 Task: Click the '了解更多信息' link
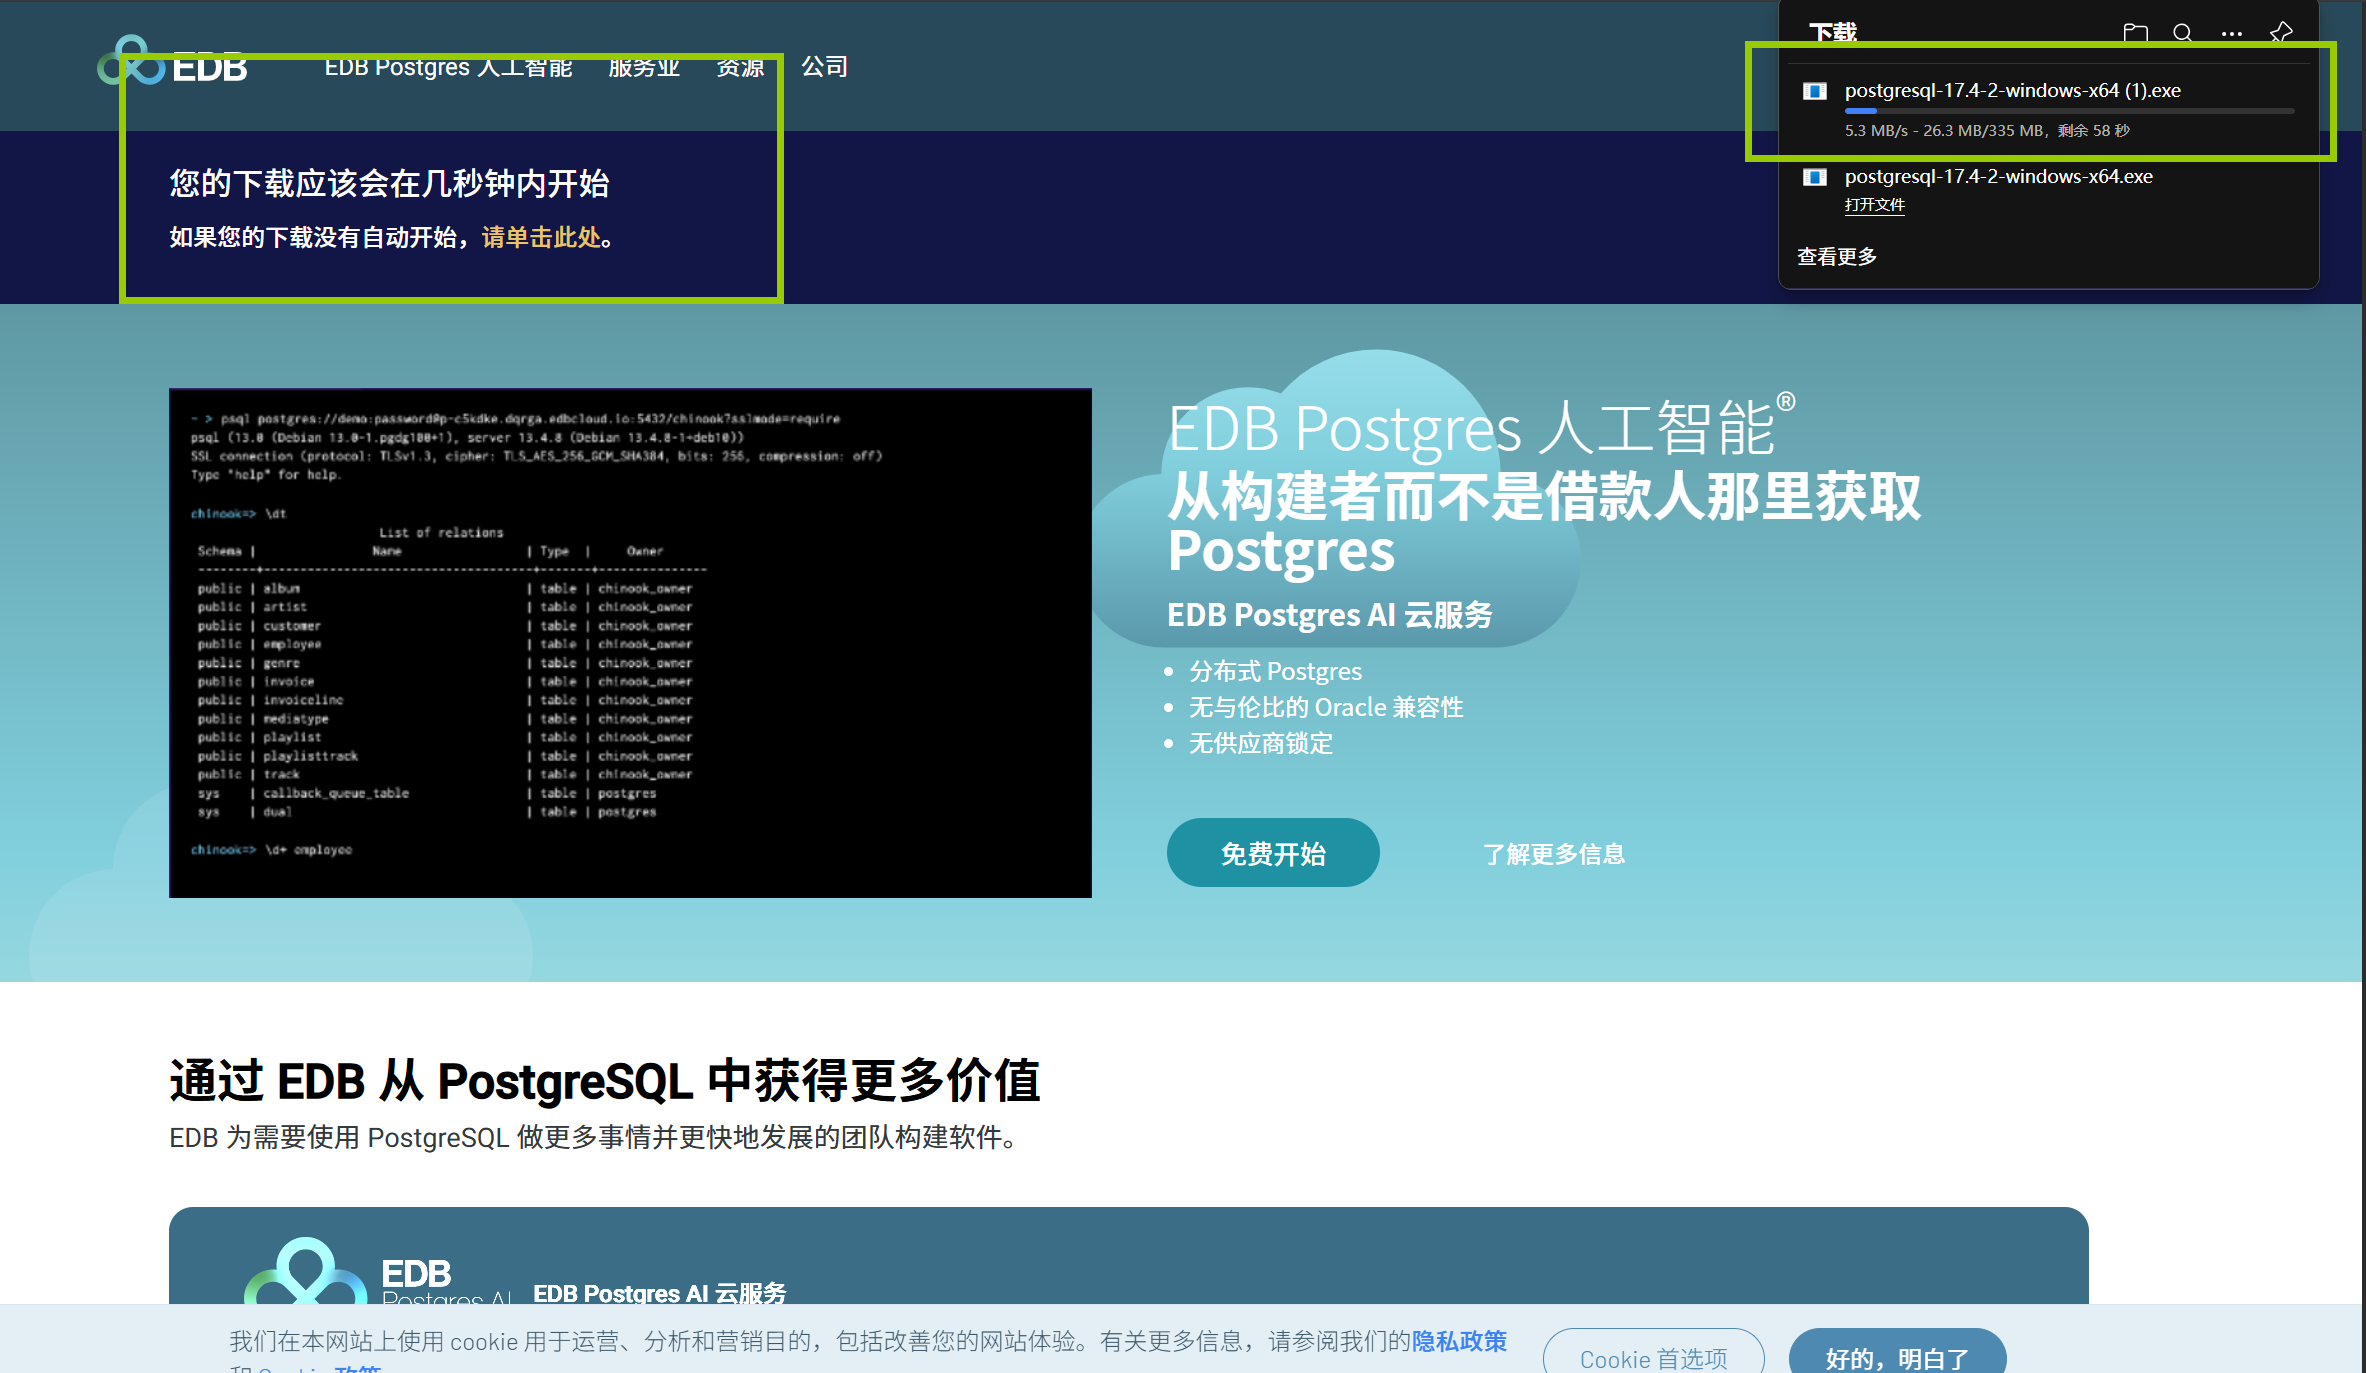[1553, 854]
